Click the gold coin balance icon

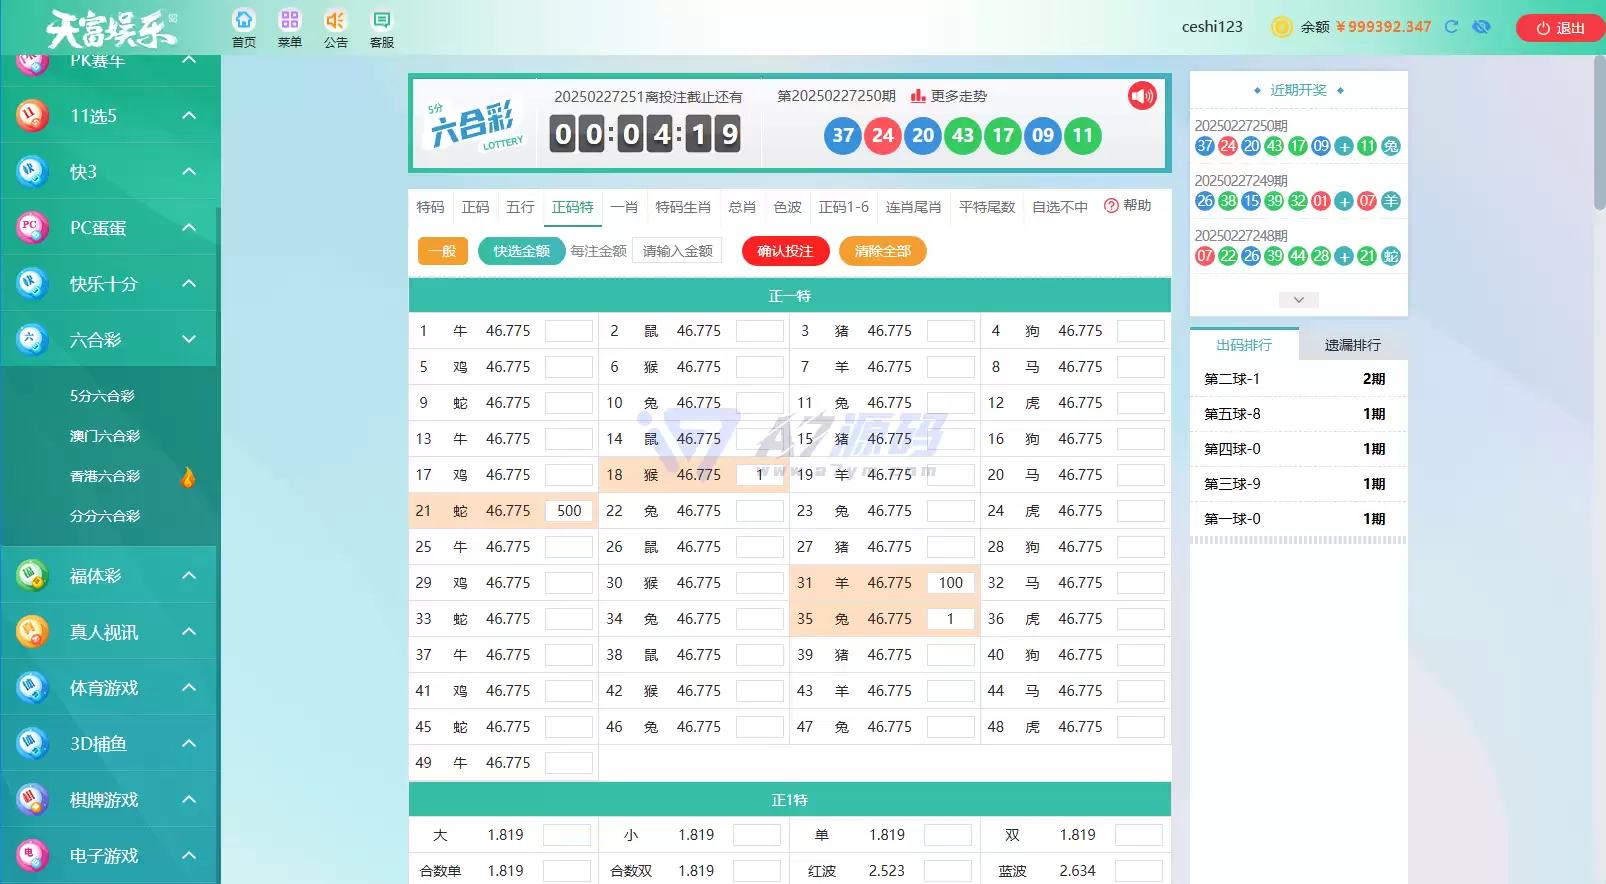pyautogui.click(x=1281, y=27)
